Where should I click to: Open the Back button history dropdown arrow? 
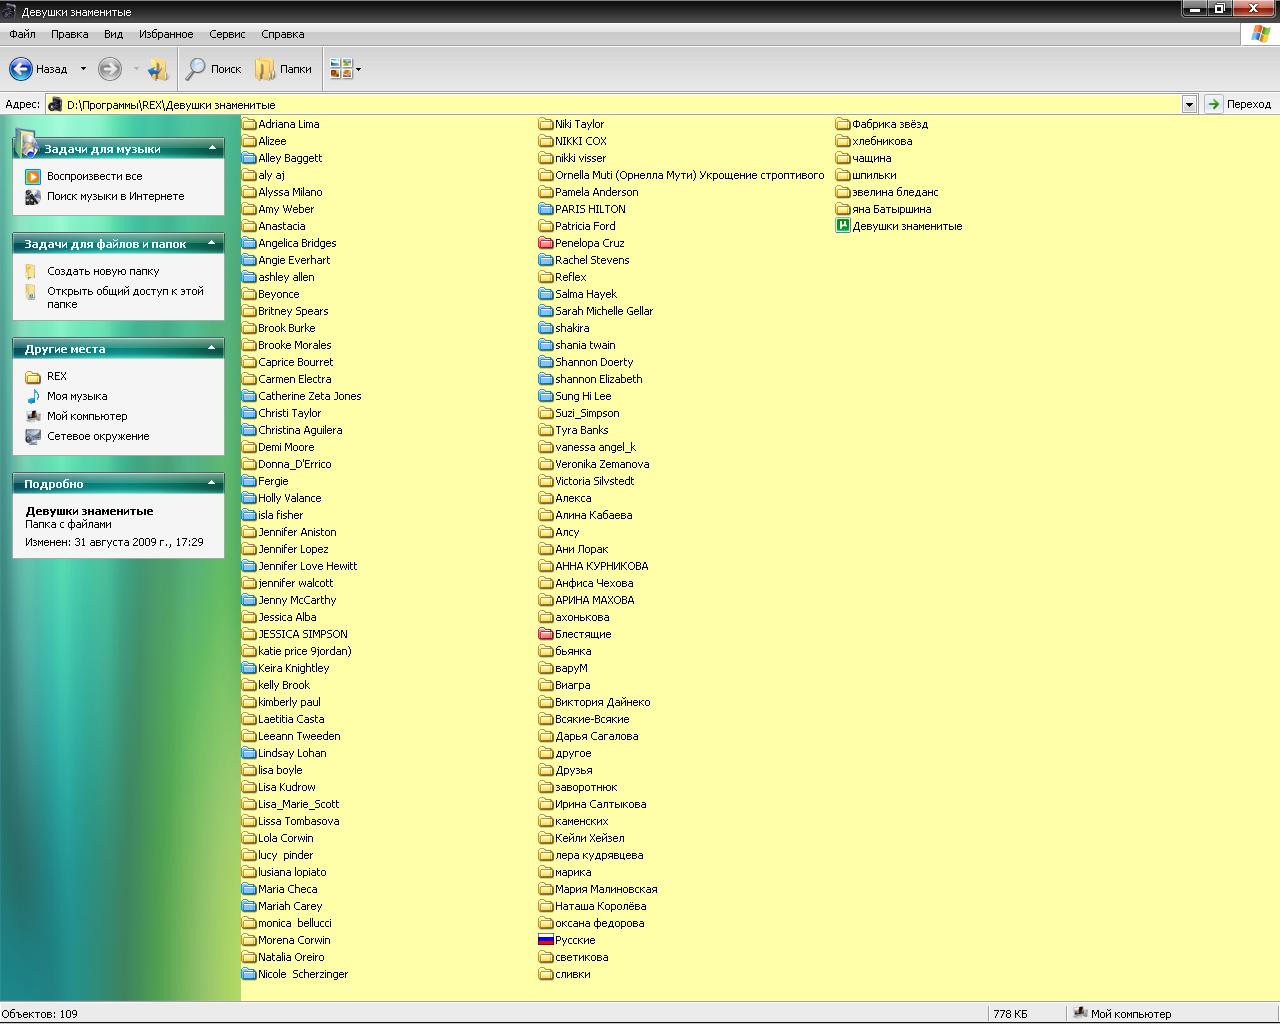coord(83,69)
